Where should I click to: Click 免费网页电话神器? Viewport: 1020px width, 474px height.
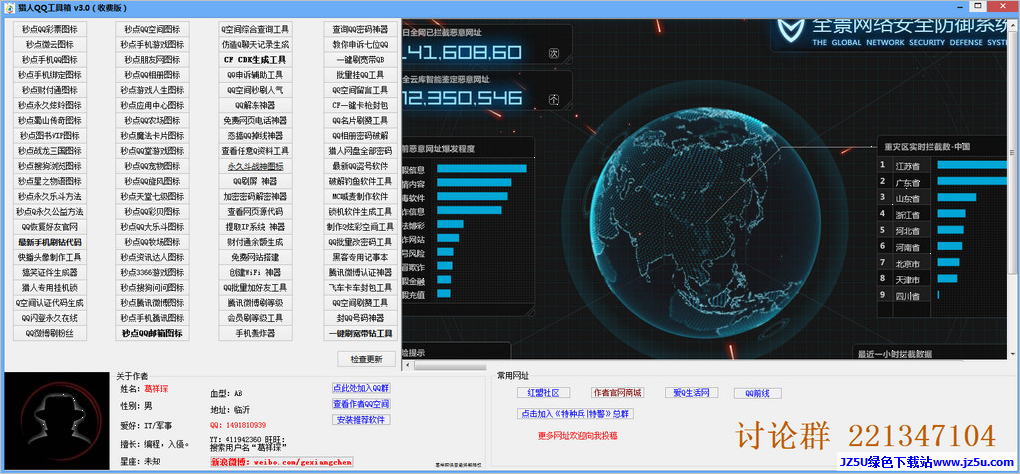pyautogui.click(x=256, y=120)
